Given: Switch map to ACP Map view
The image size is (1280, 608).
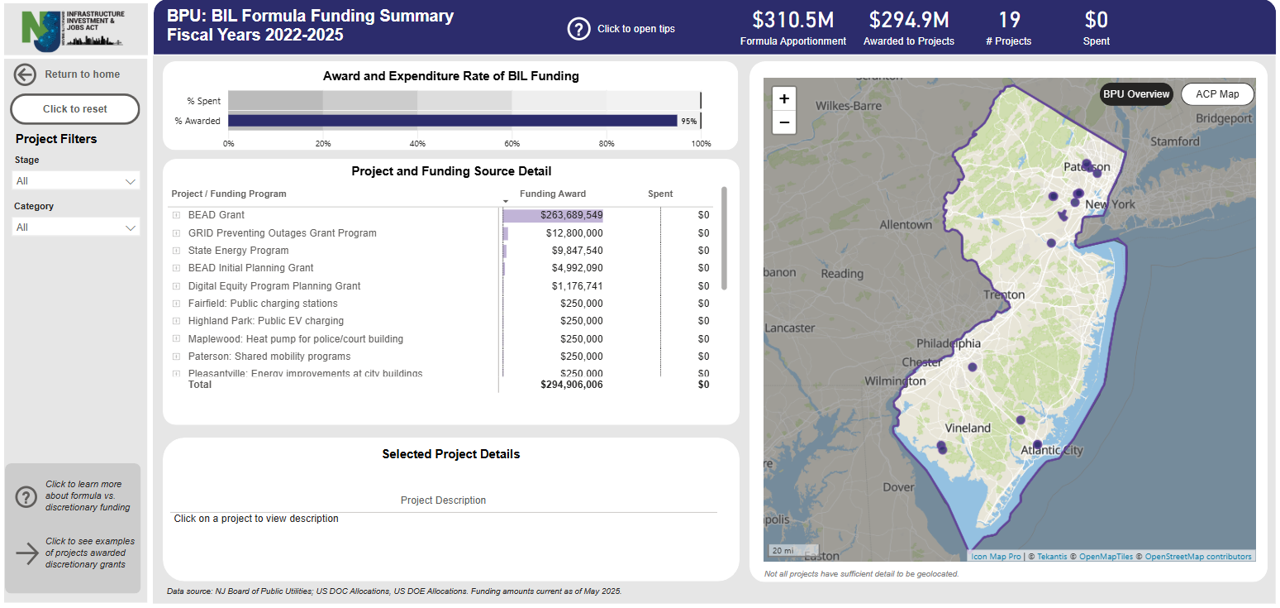Looking at the screenshot, I should (1217, 94).
